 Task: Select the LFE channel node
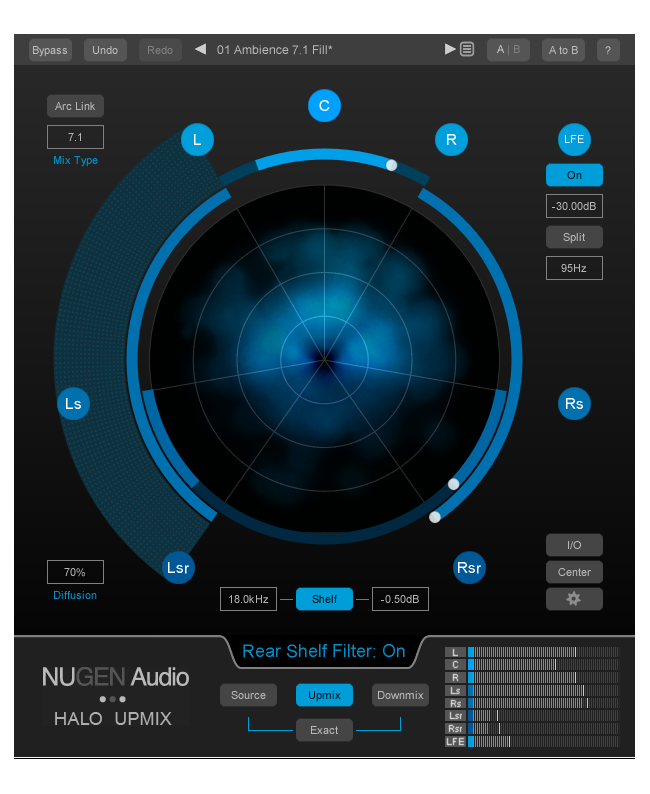(x=574, y=139)
